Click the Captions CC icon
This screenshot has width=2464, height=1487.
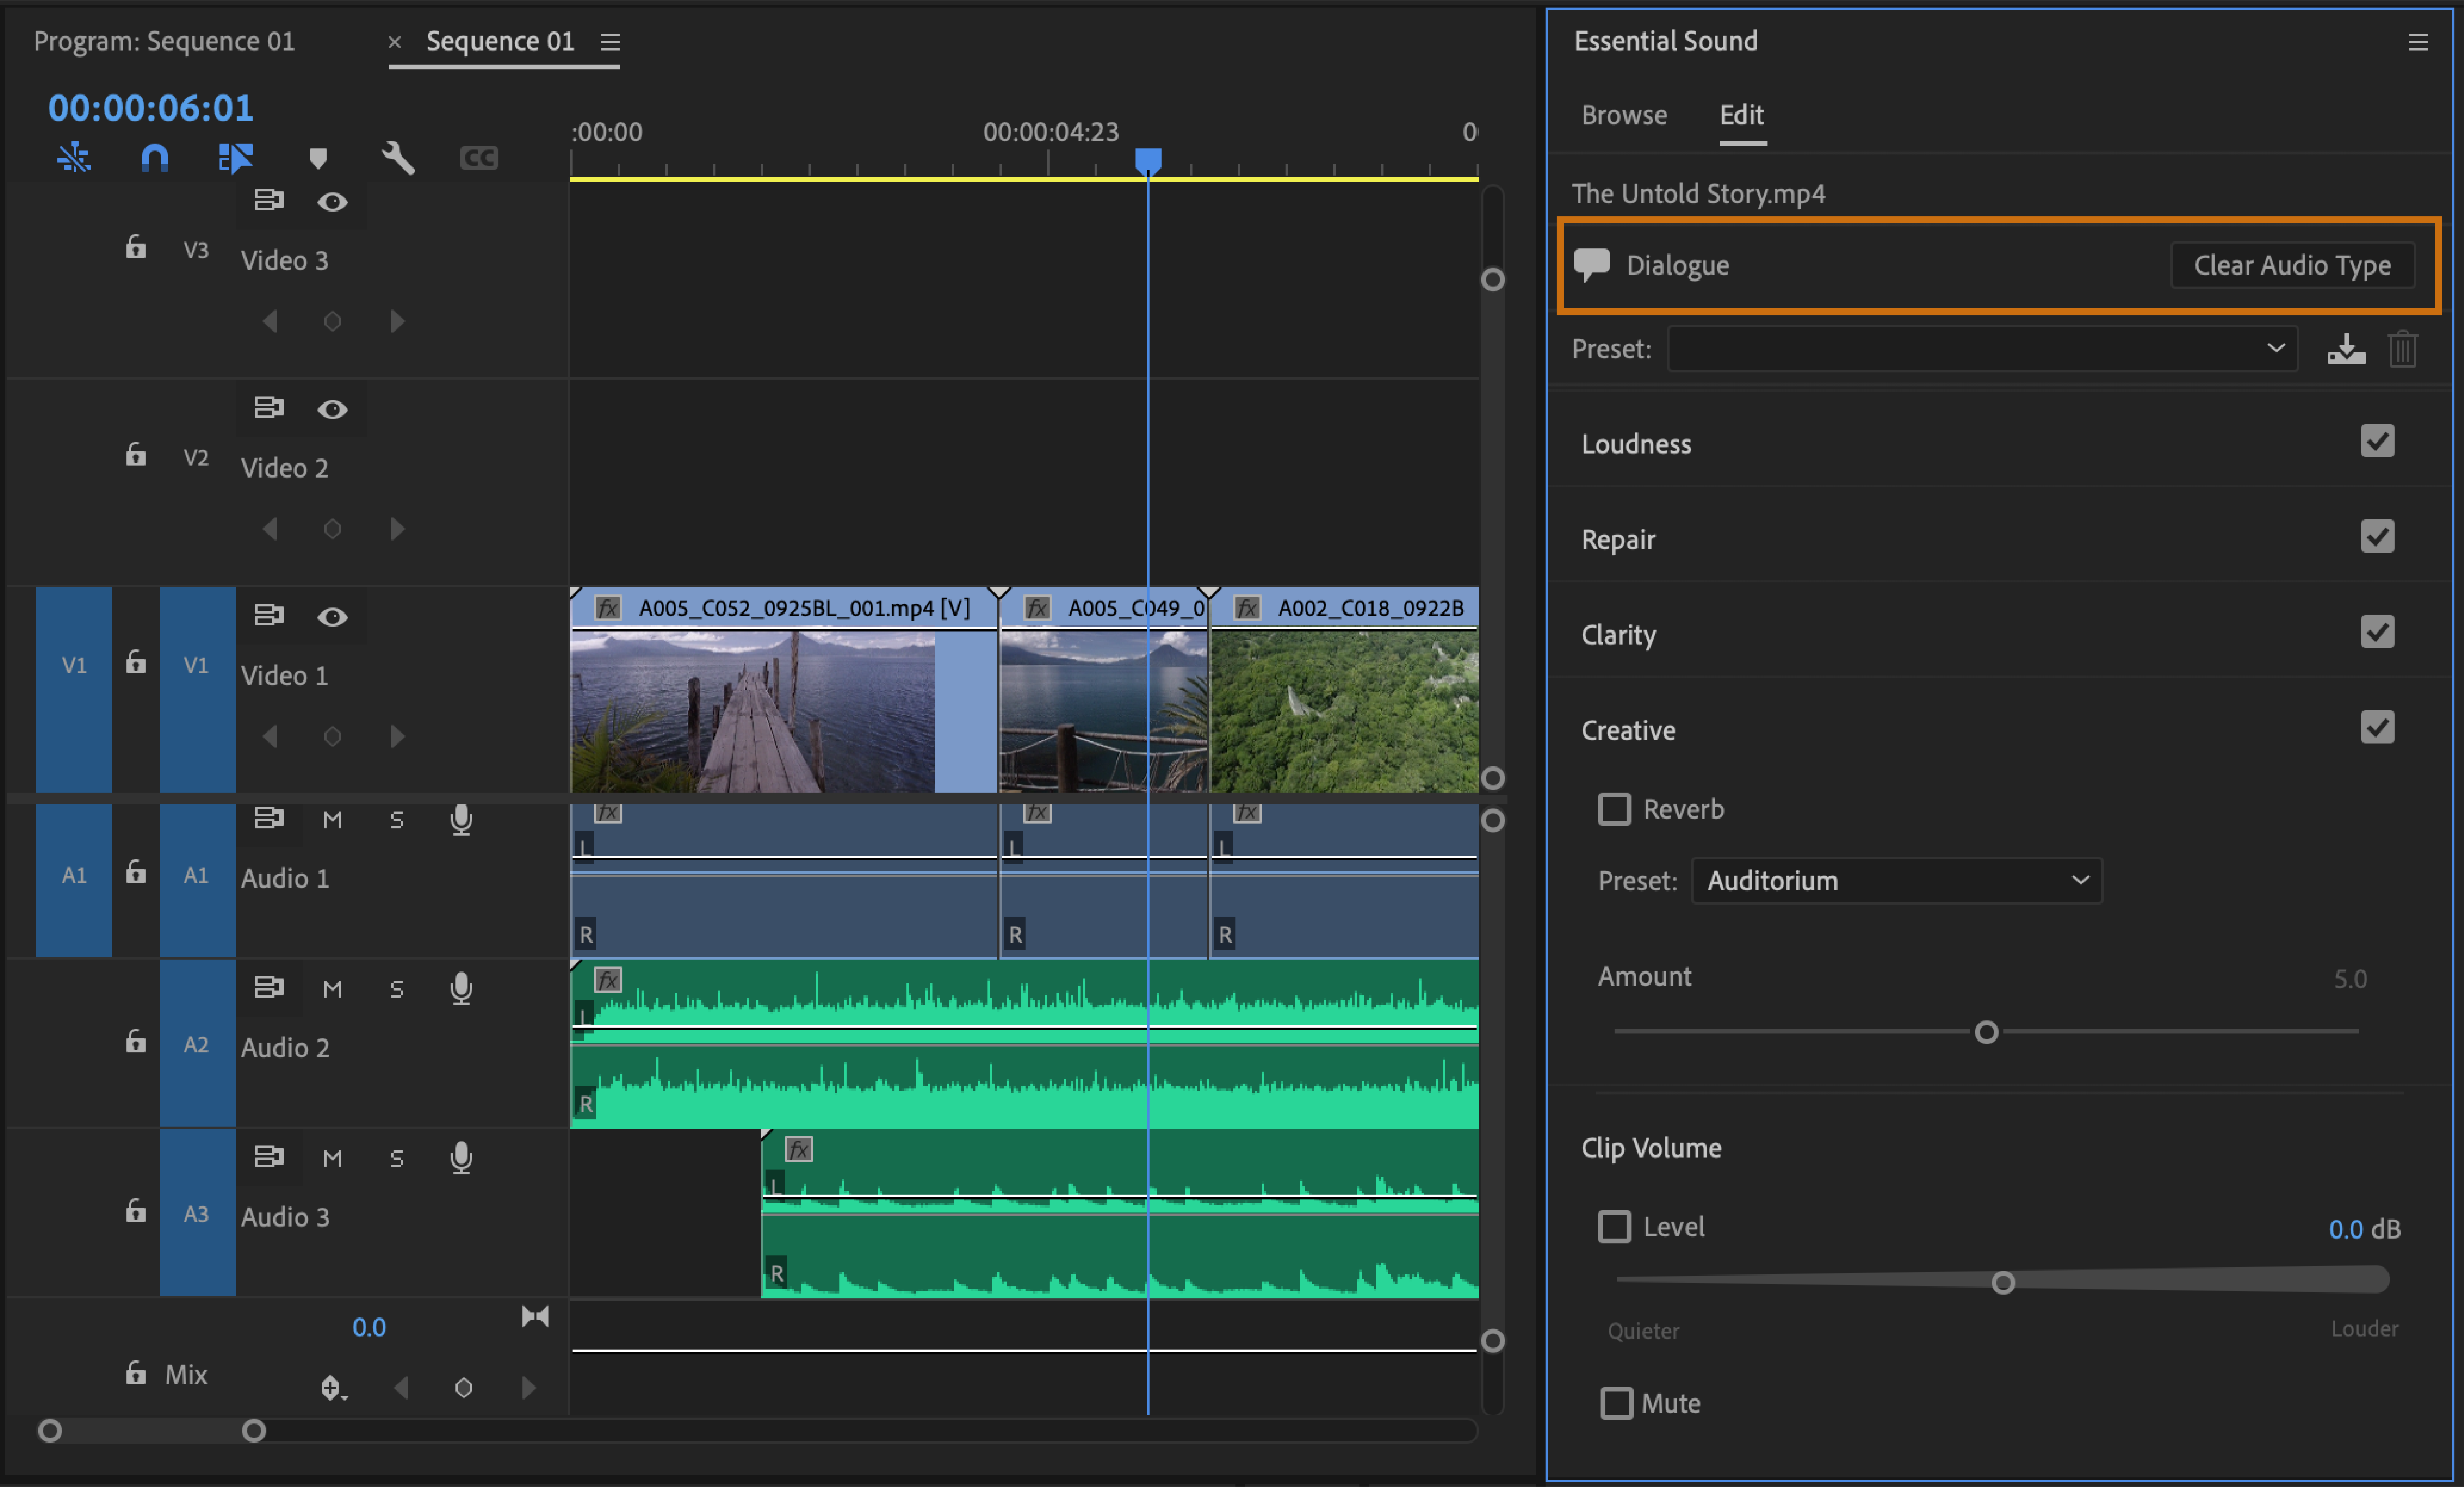click(x=478, y=157)
